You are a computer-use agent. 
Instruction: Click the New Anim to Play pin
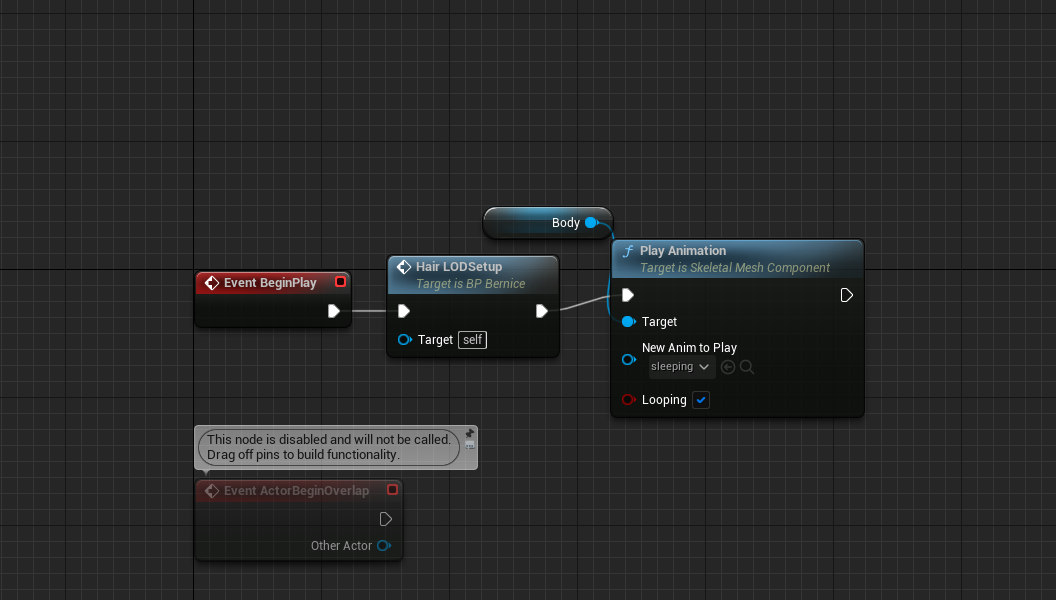click(628, 360)
